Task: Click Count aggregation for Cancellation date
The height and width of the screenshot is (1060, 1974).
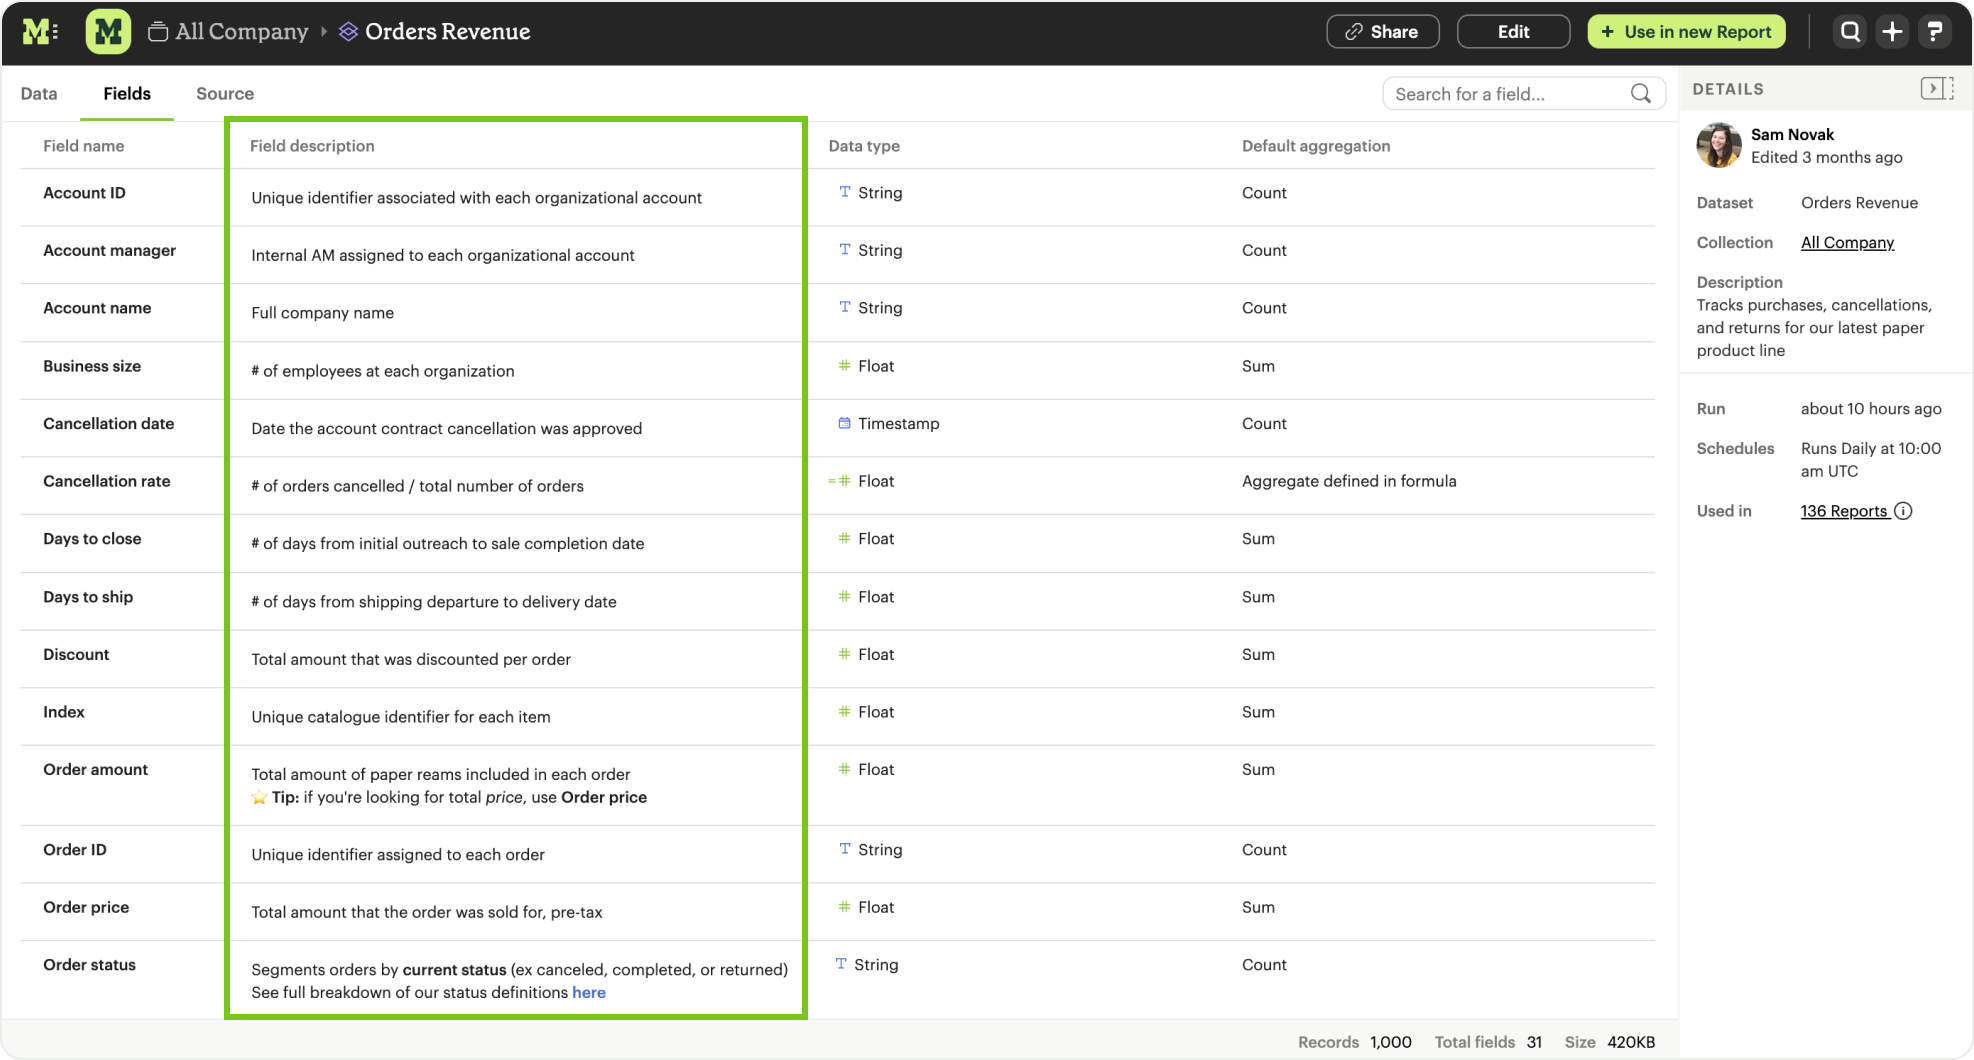Action: pyautogui.click(x=1264, y=424)
